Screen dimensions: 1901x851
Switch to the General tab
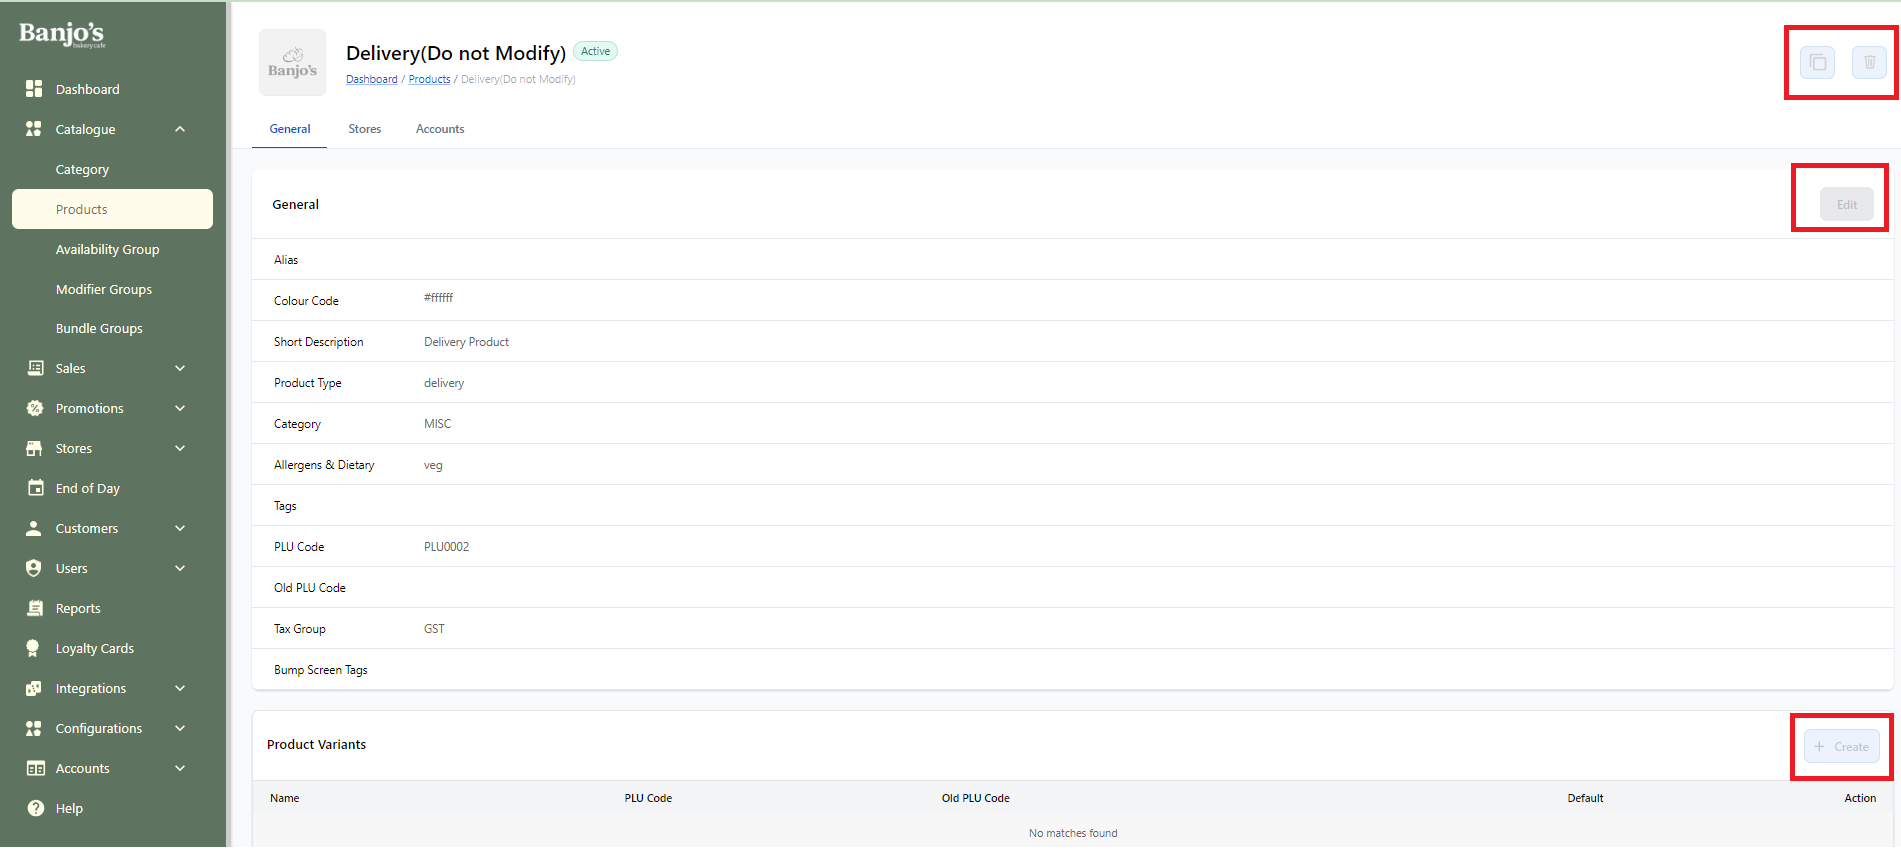pos(290,129)
